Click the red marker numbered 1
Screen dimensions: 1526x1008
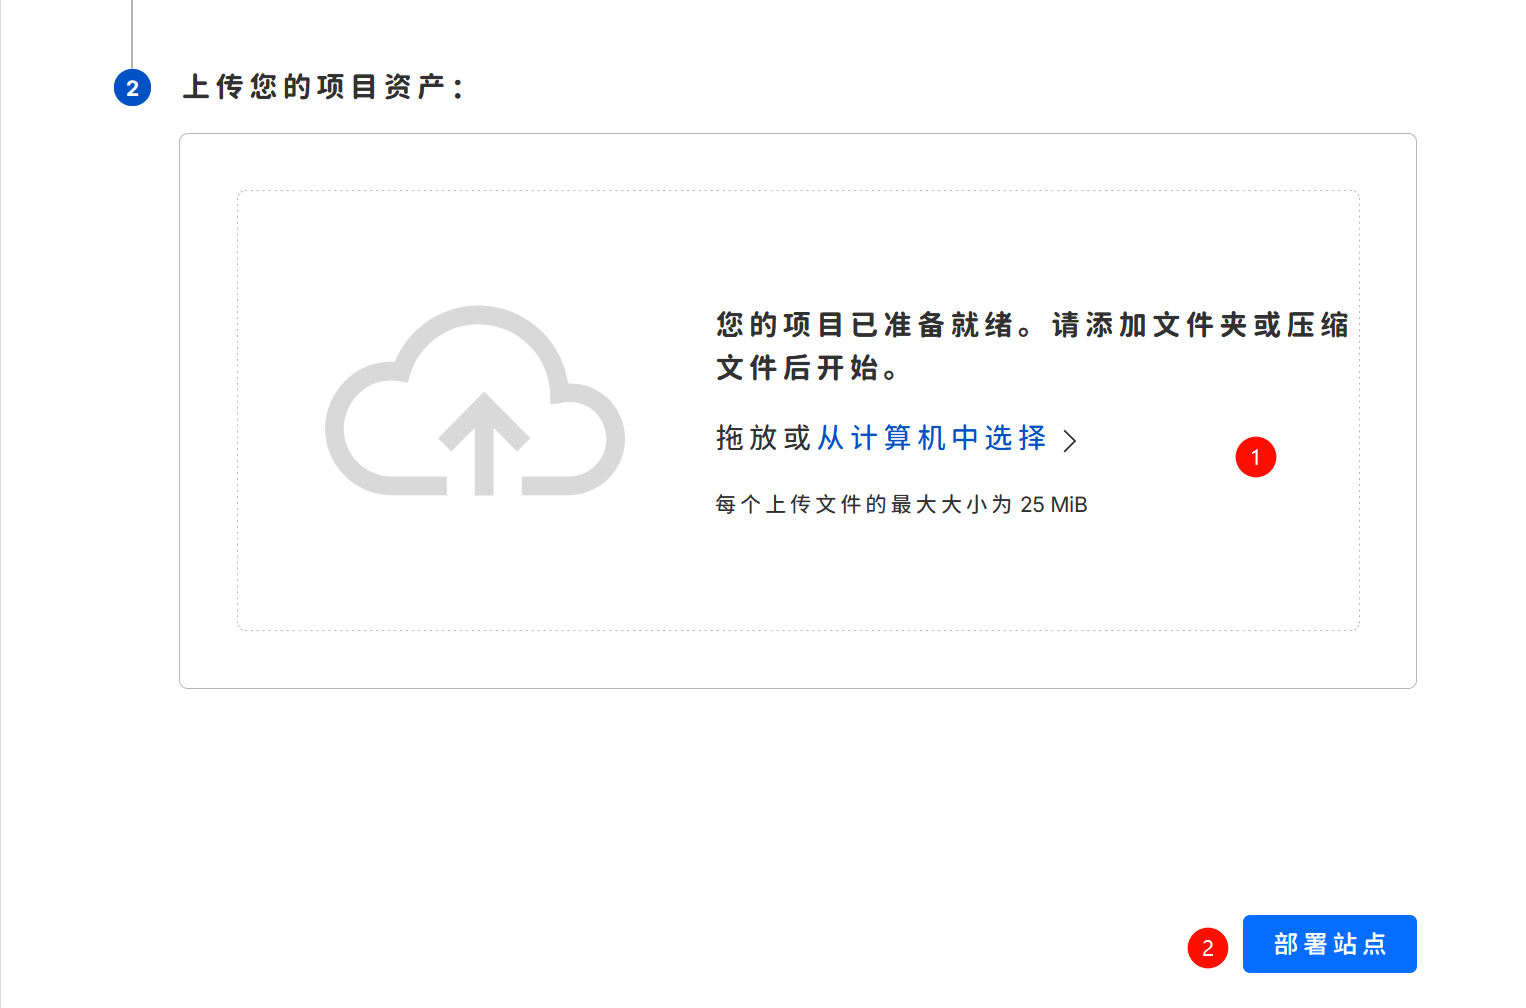1255,457
